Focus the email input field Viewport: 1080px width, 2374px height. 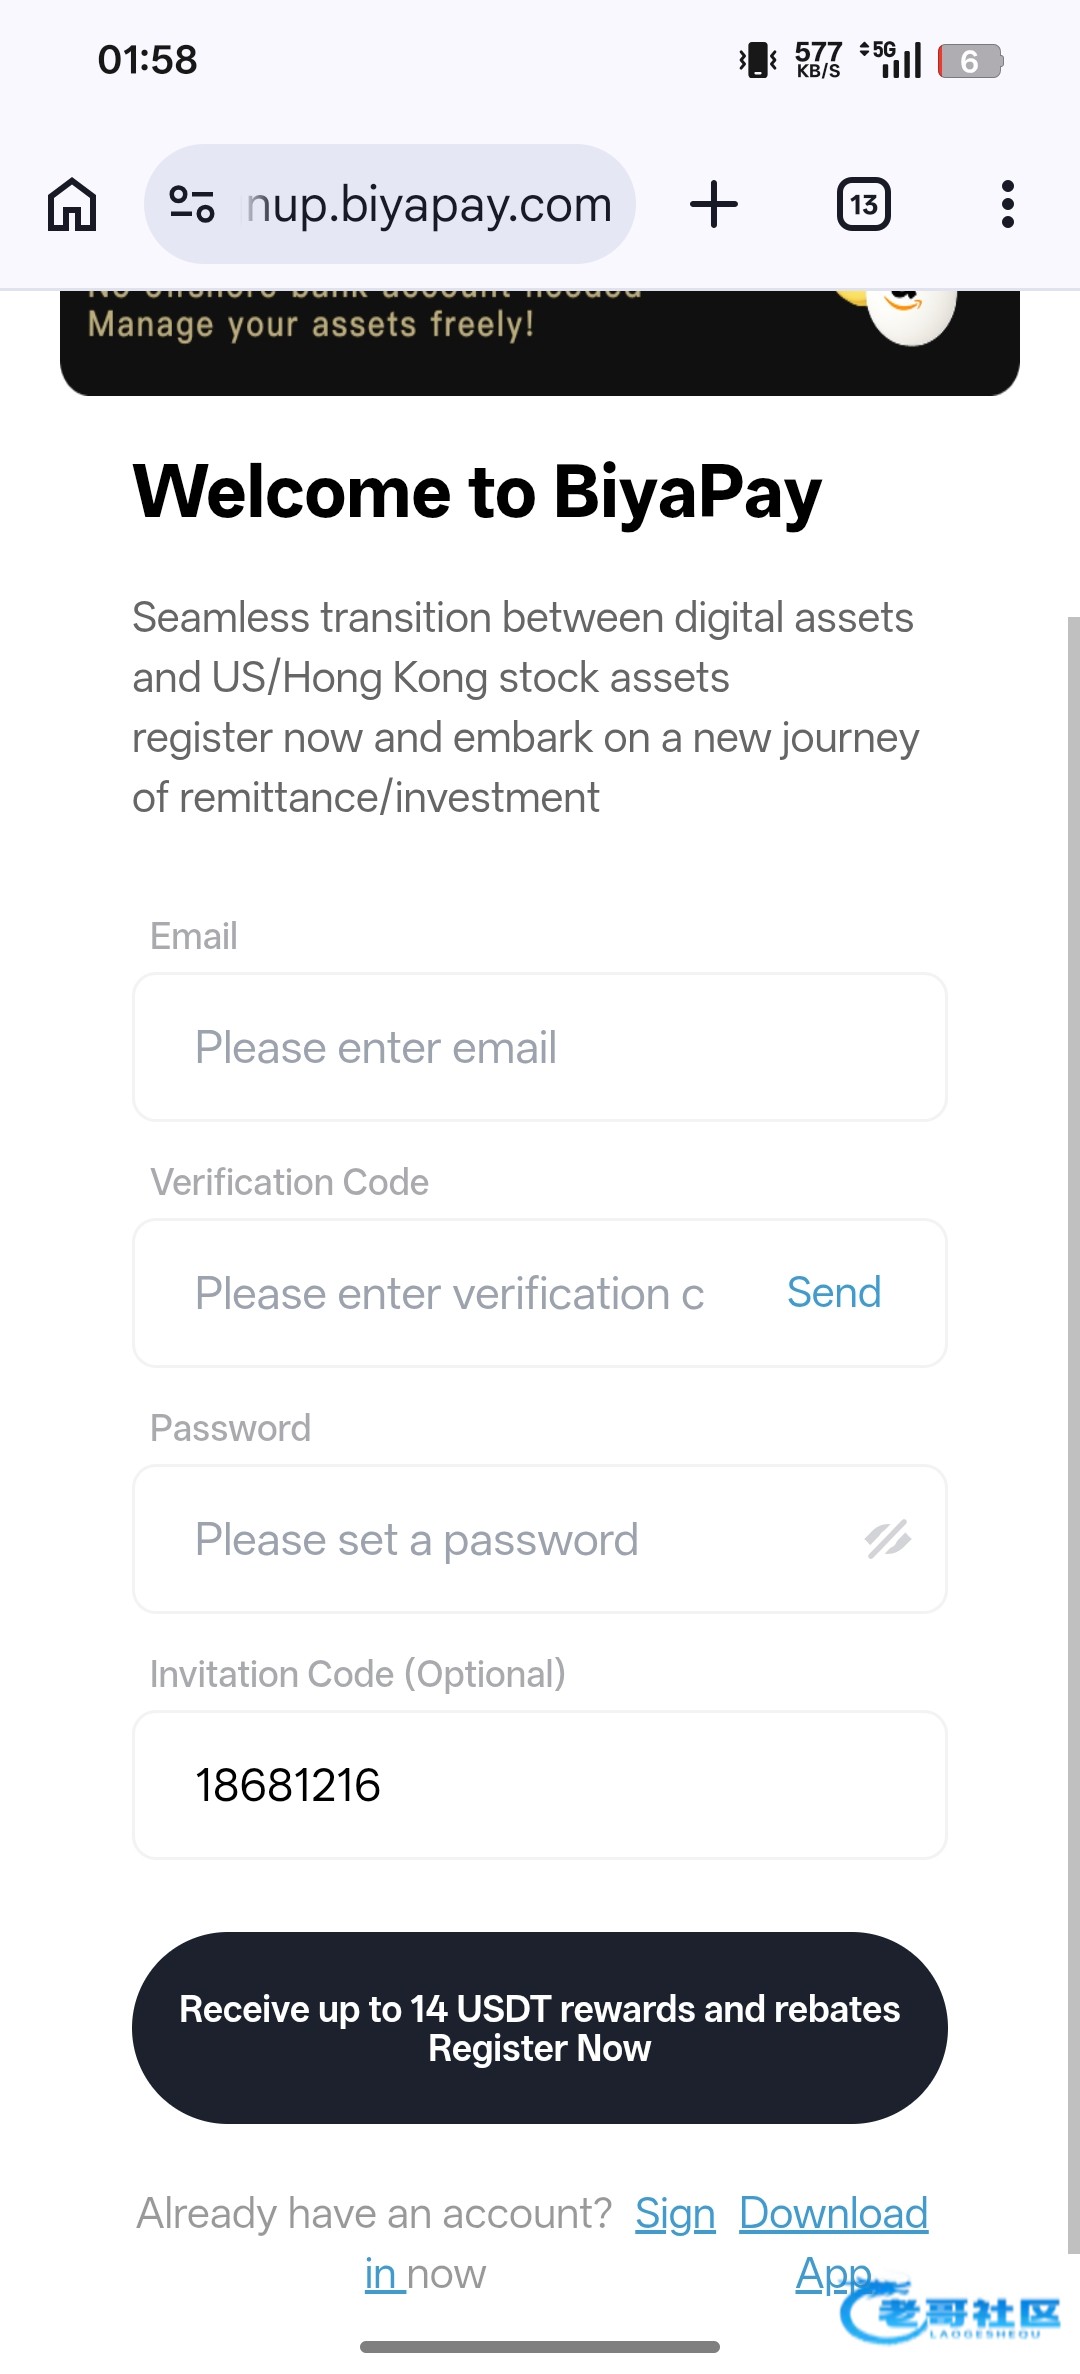click(x=540, y=1047)
